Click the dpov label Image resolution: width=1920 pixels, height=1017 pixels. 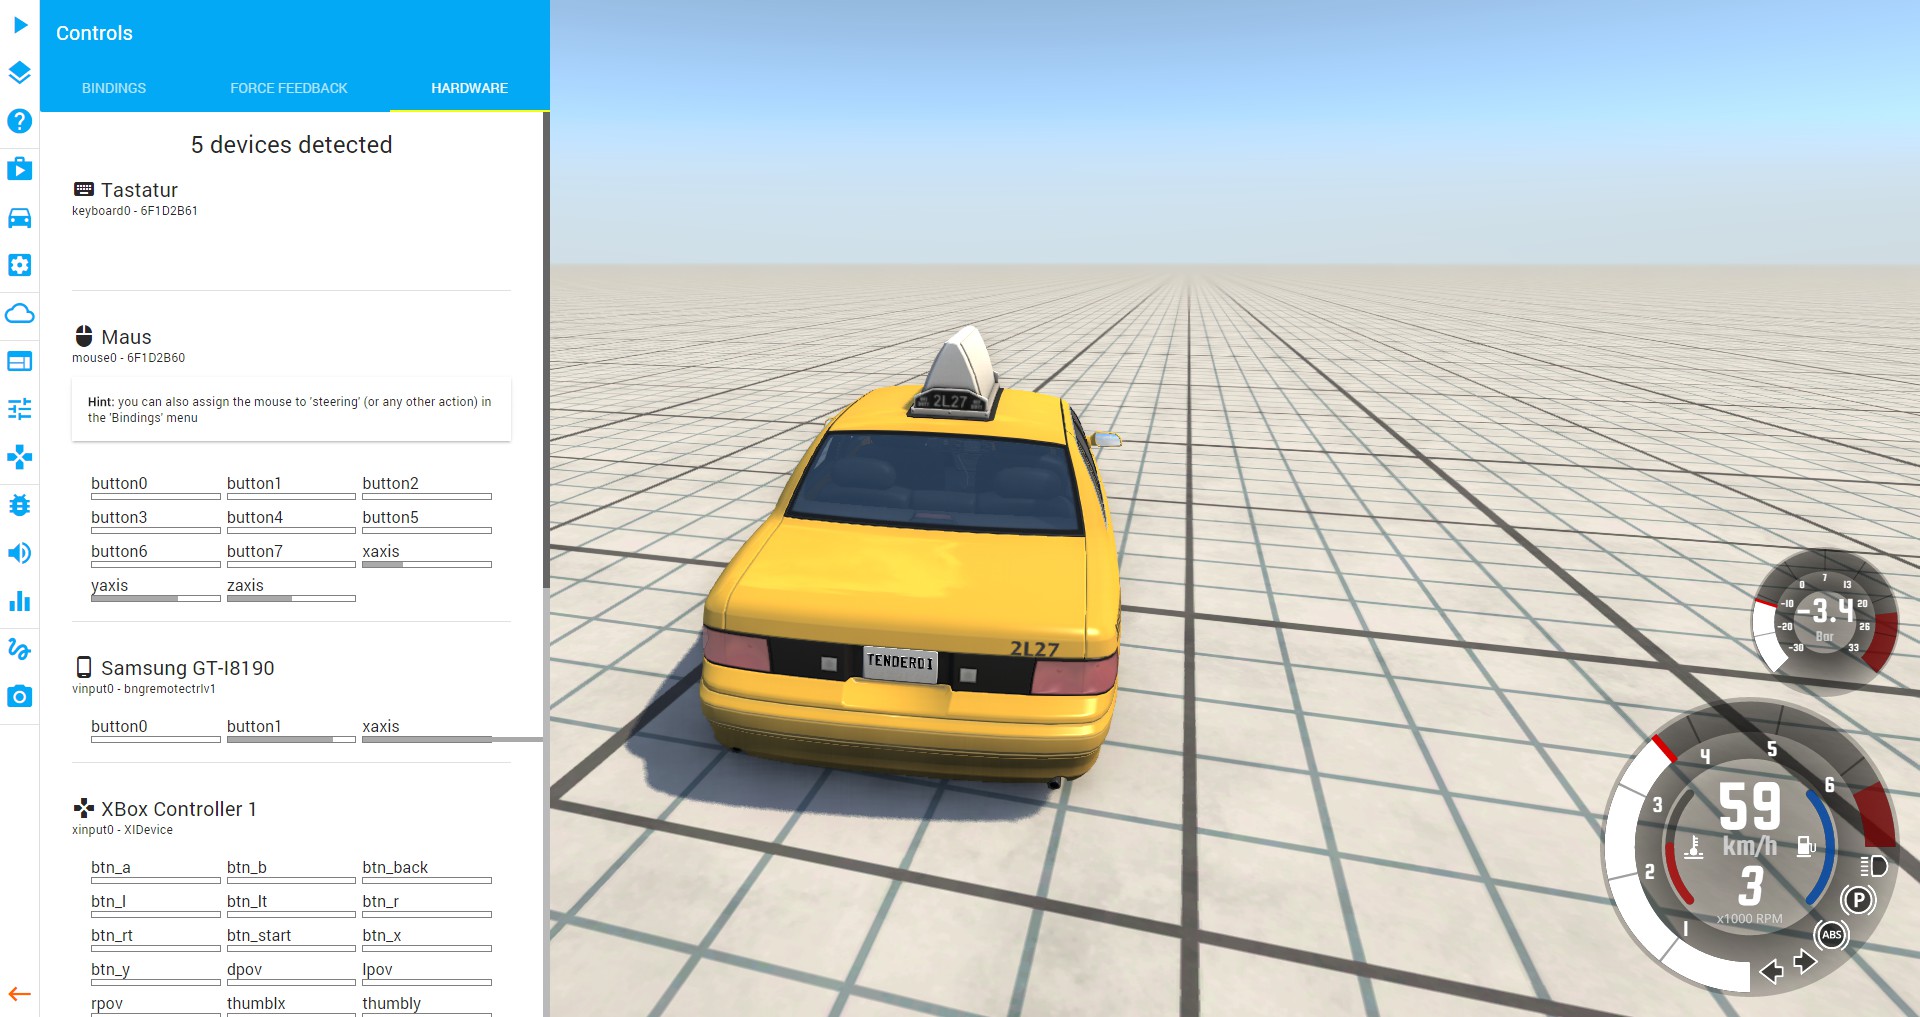(244, 969)
